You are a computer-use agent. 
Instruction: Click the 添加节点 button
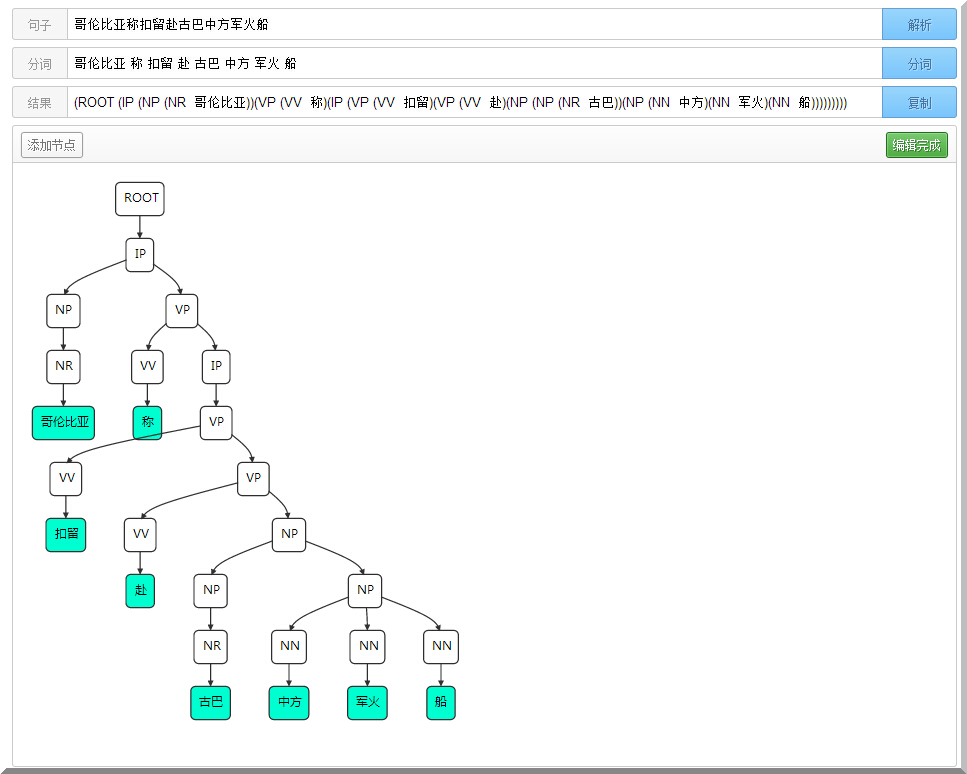tap(52, 145)
